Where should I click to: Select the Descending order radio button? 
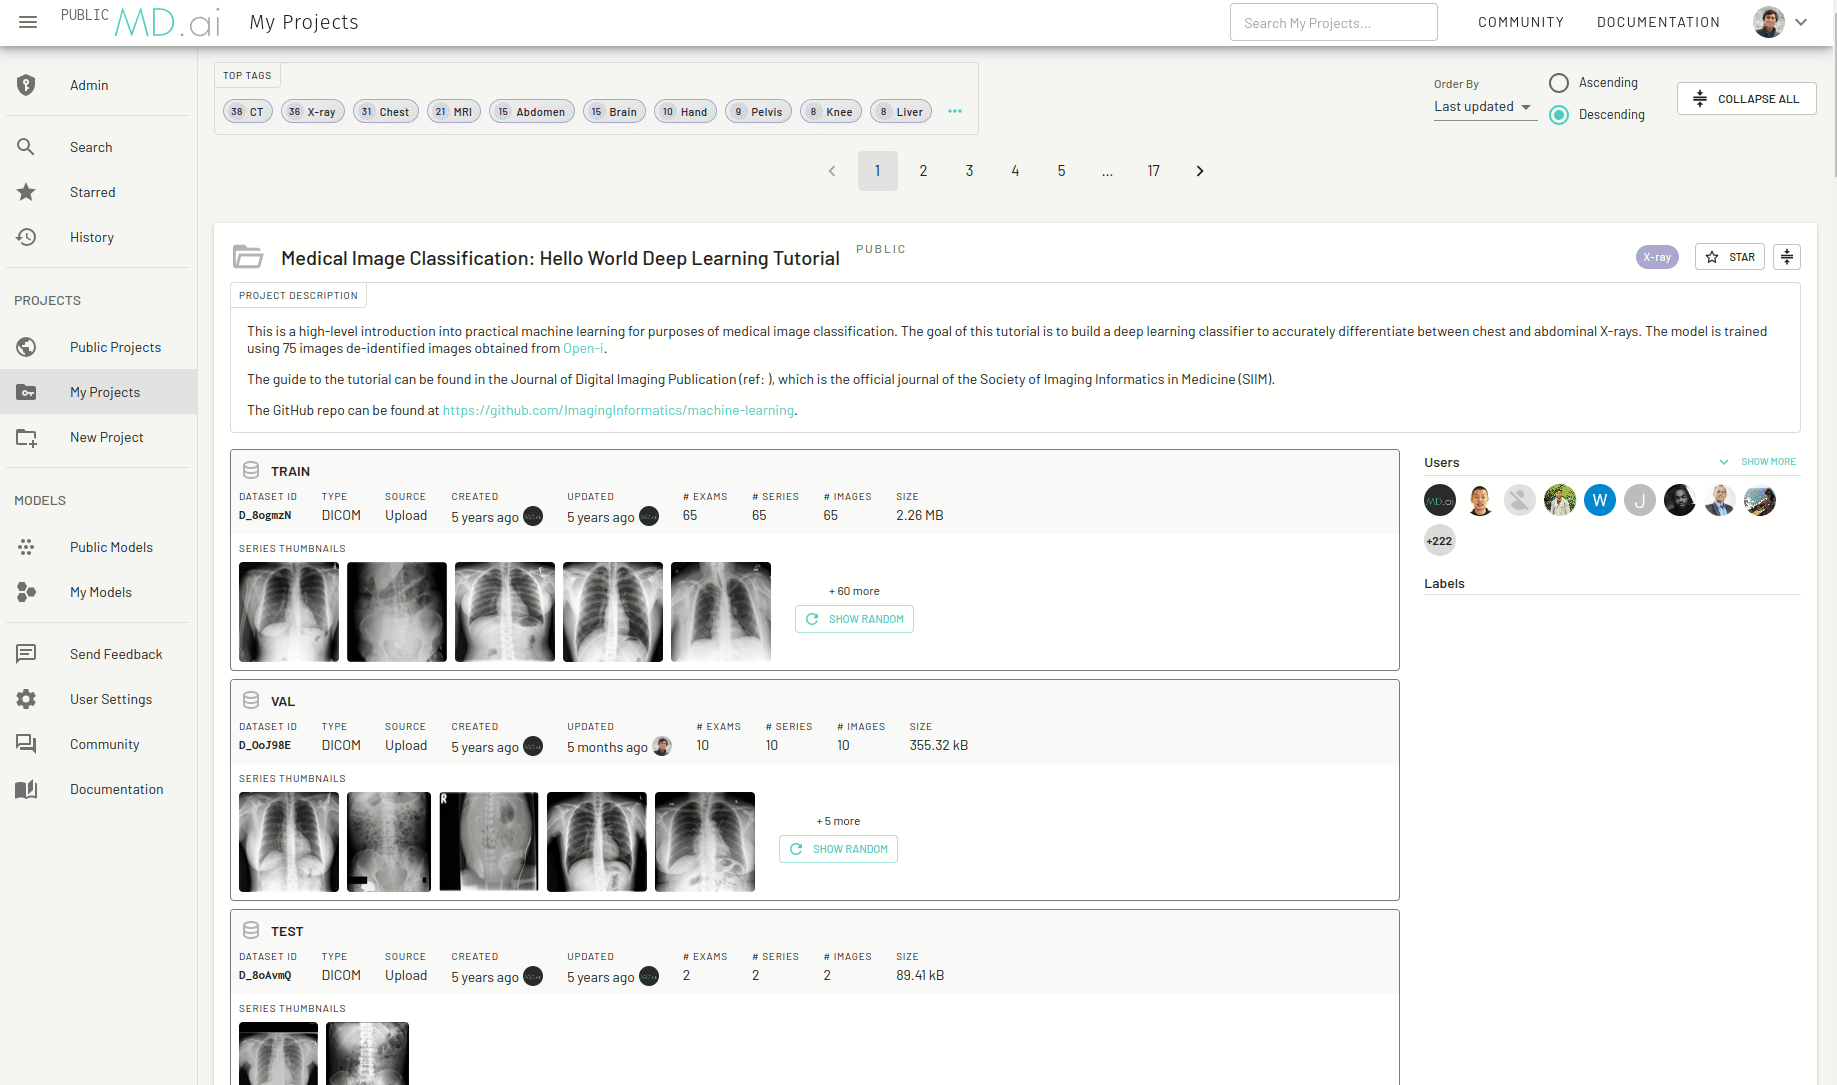(x=1558, y=115)
